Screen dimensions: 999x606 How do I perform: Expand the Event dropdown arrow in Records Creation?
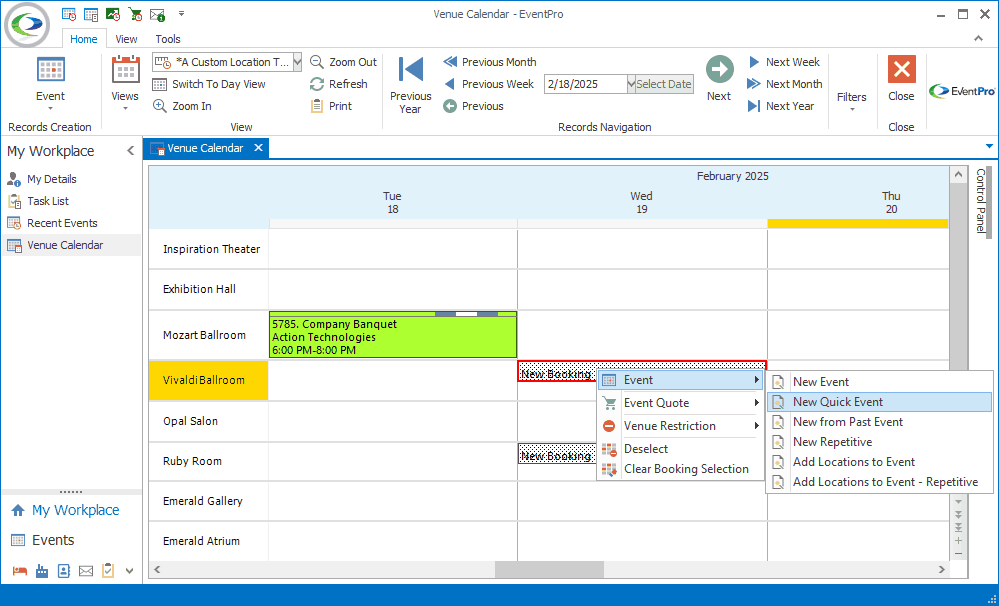tap(50, 109)
